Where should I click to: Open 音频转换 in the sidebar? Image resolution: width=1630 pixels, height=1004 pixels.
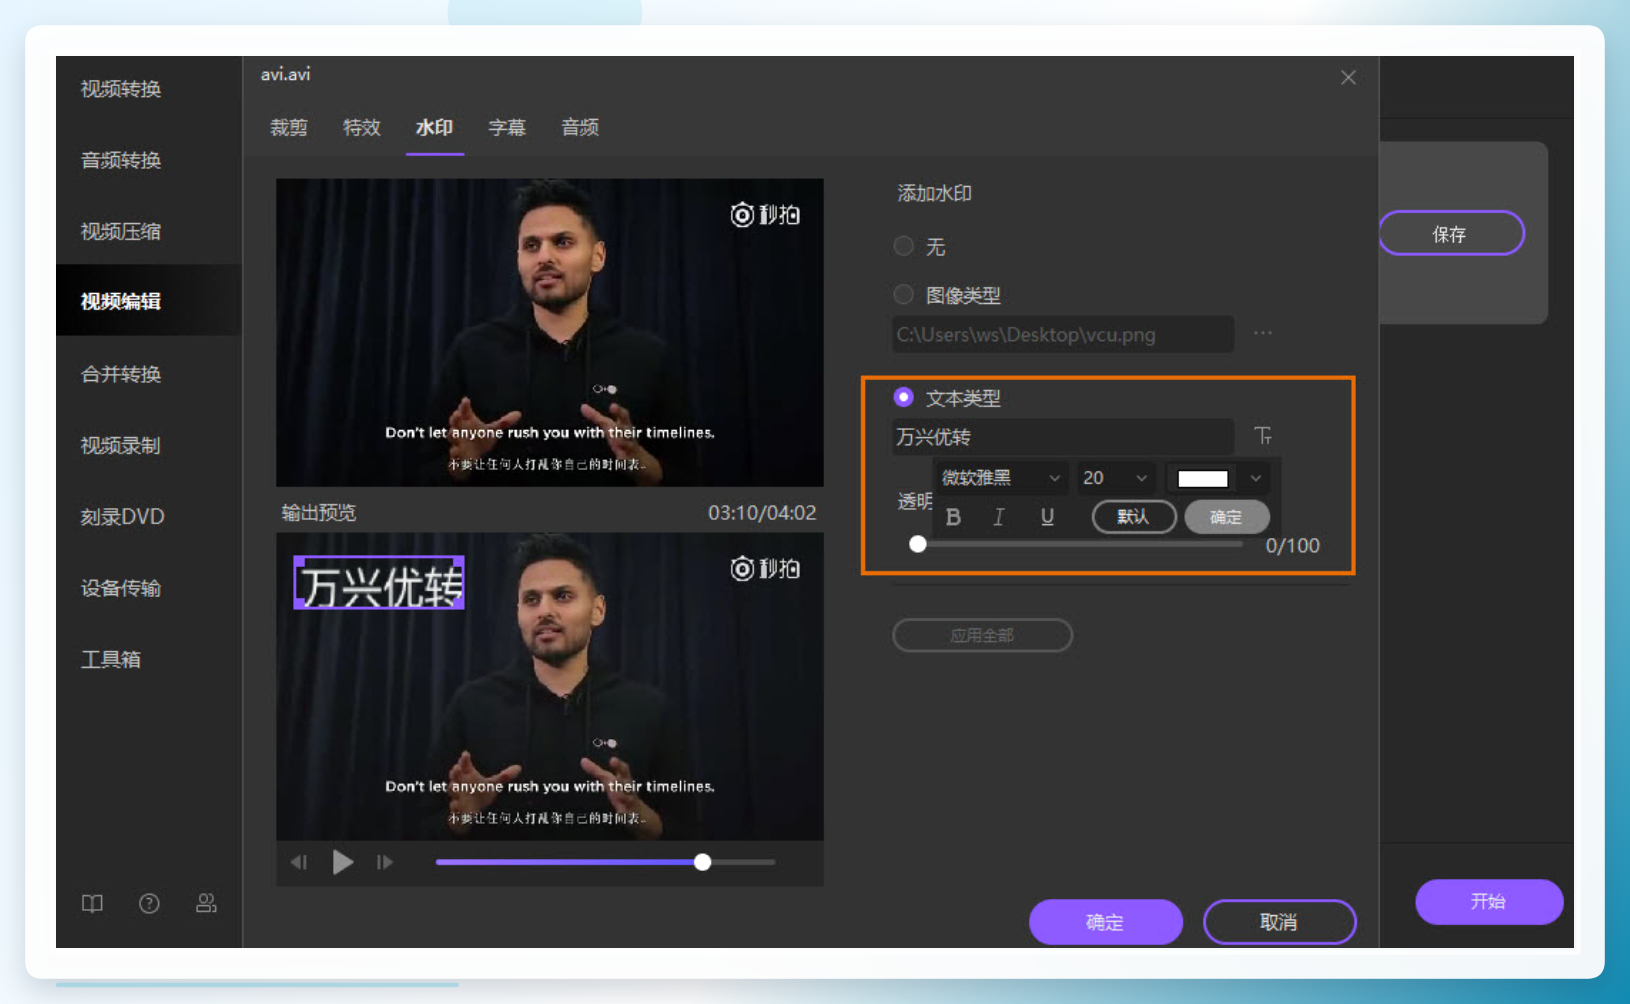[121, 160]
